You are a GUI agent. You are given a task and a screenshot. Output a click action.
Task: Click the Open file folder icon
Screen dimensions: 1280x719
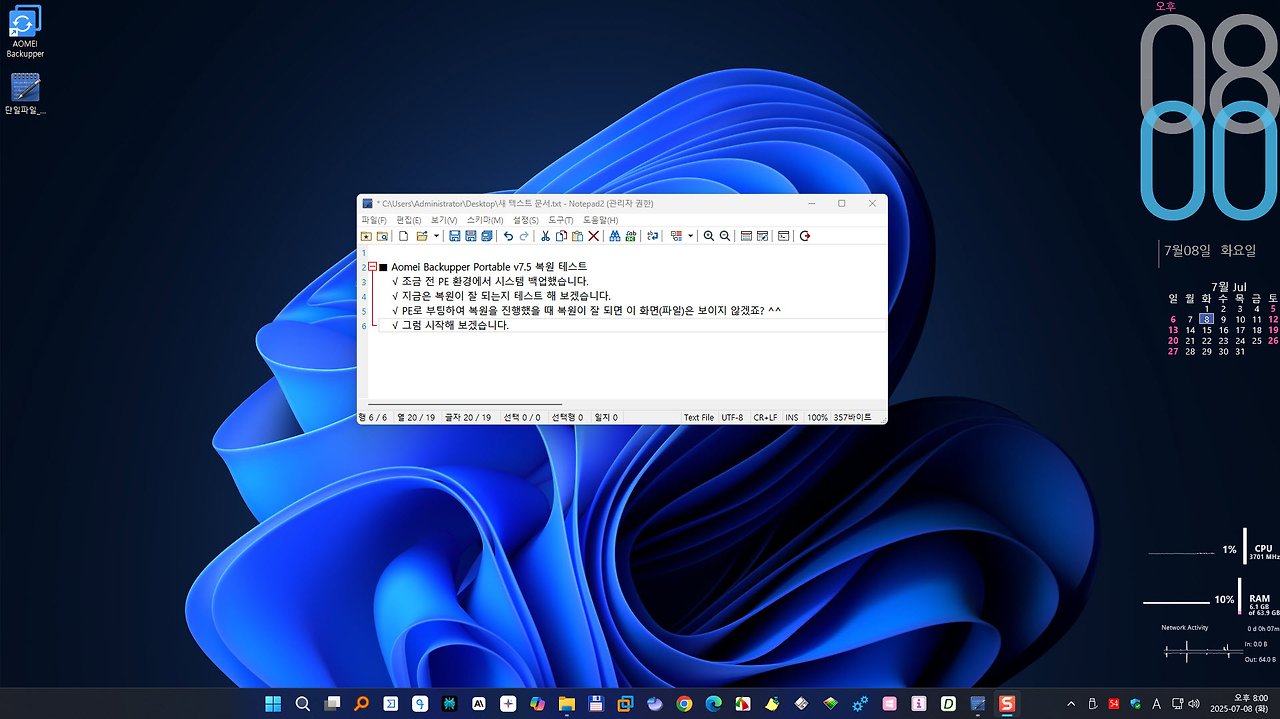coord(422,236)
